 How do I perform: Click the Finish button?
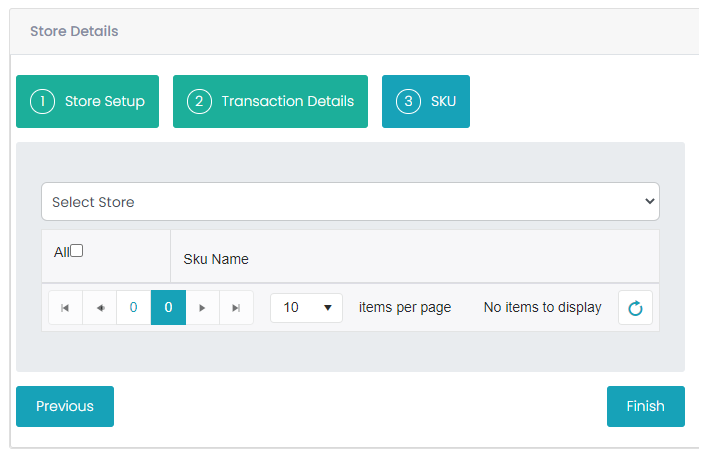point(646,406)
